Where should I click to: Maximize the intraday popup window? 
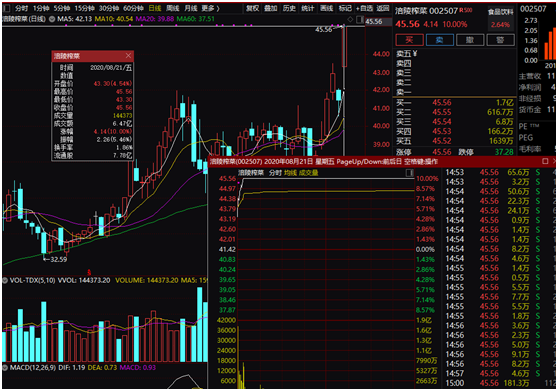point(545,162)
